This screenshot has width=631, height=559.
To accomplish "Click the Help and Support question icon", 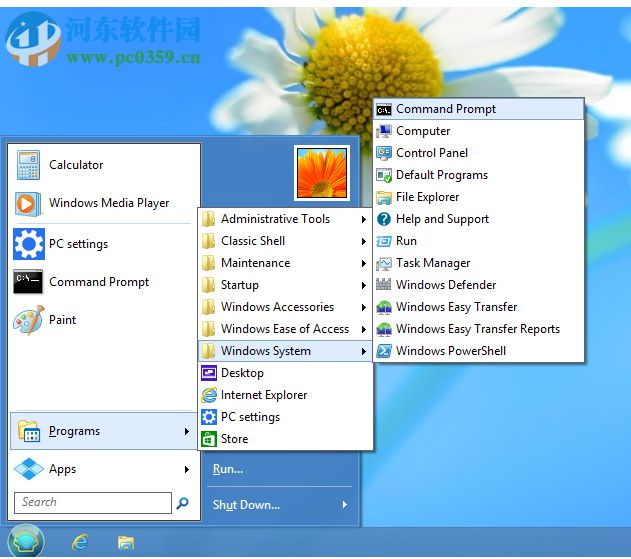I will [x=384, y=219].
